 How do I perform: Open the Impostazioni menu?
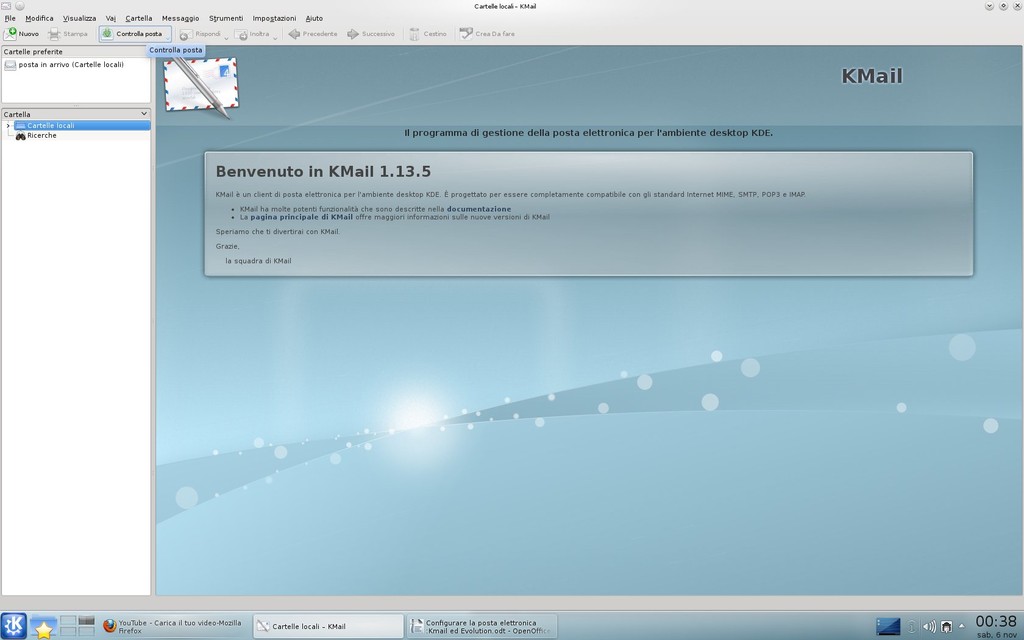tap(273, 17)
